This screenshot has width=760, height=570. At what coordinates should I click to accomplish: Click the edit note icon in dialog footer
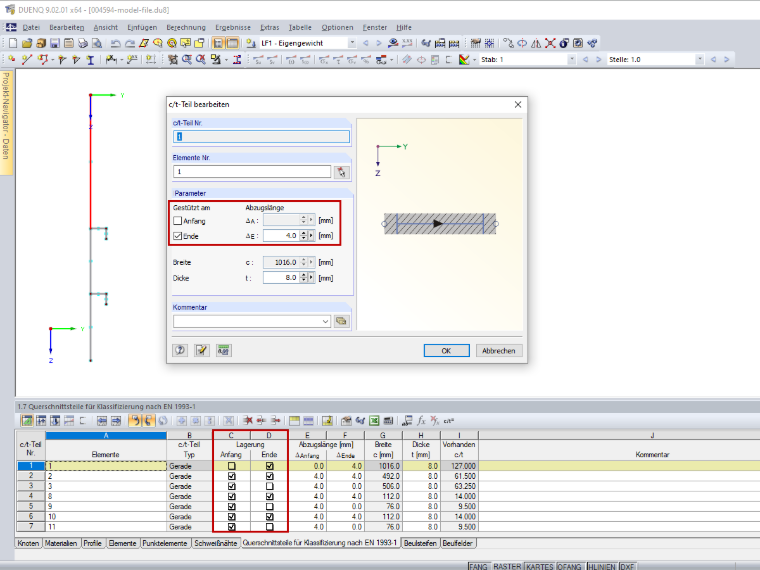click(202, 350)
